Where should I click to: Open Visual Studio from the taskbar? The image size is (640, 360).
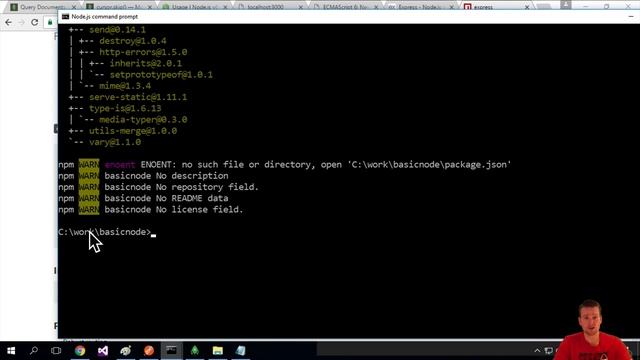103,351
